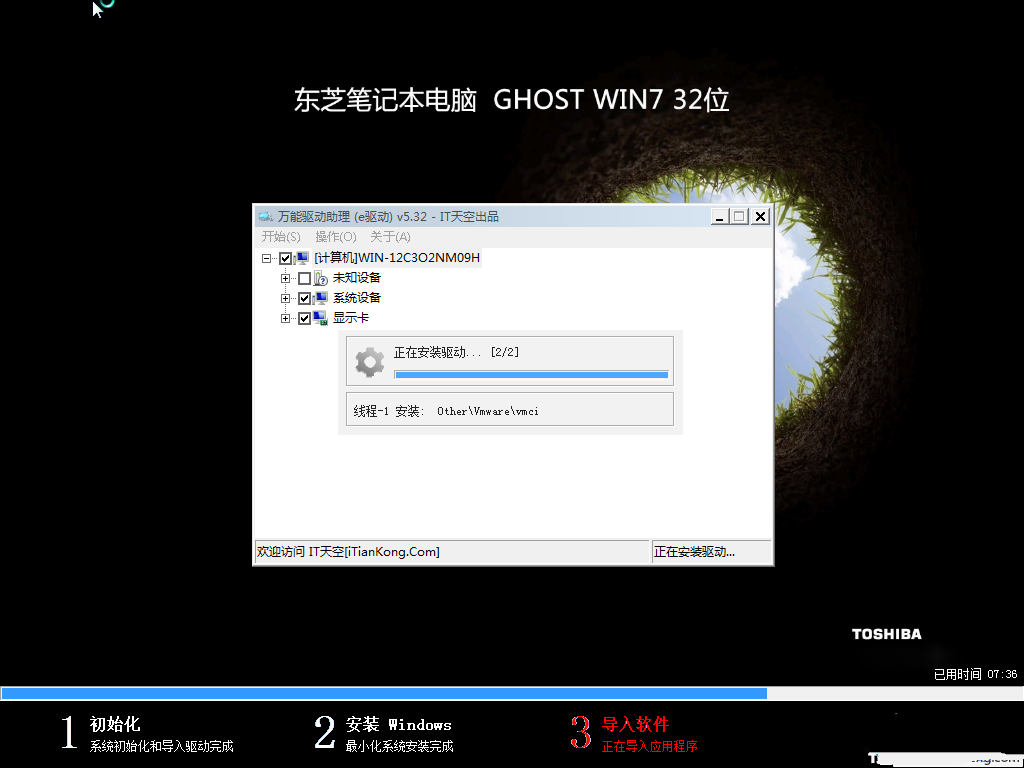Click the 未知设备 question-mark device icon
Screen dimensions: 1024x768
pyautogui.click(x=321, y=278)
